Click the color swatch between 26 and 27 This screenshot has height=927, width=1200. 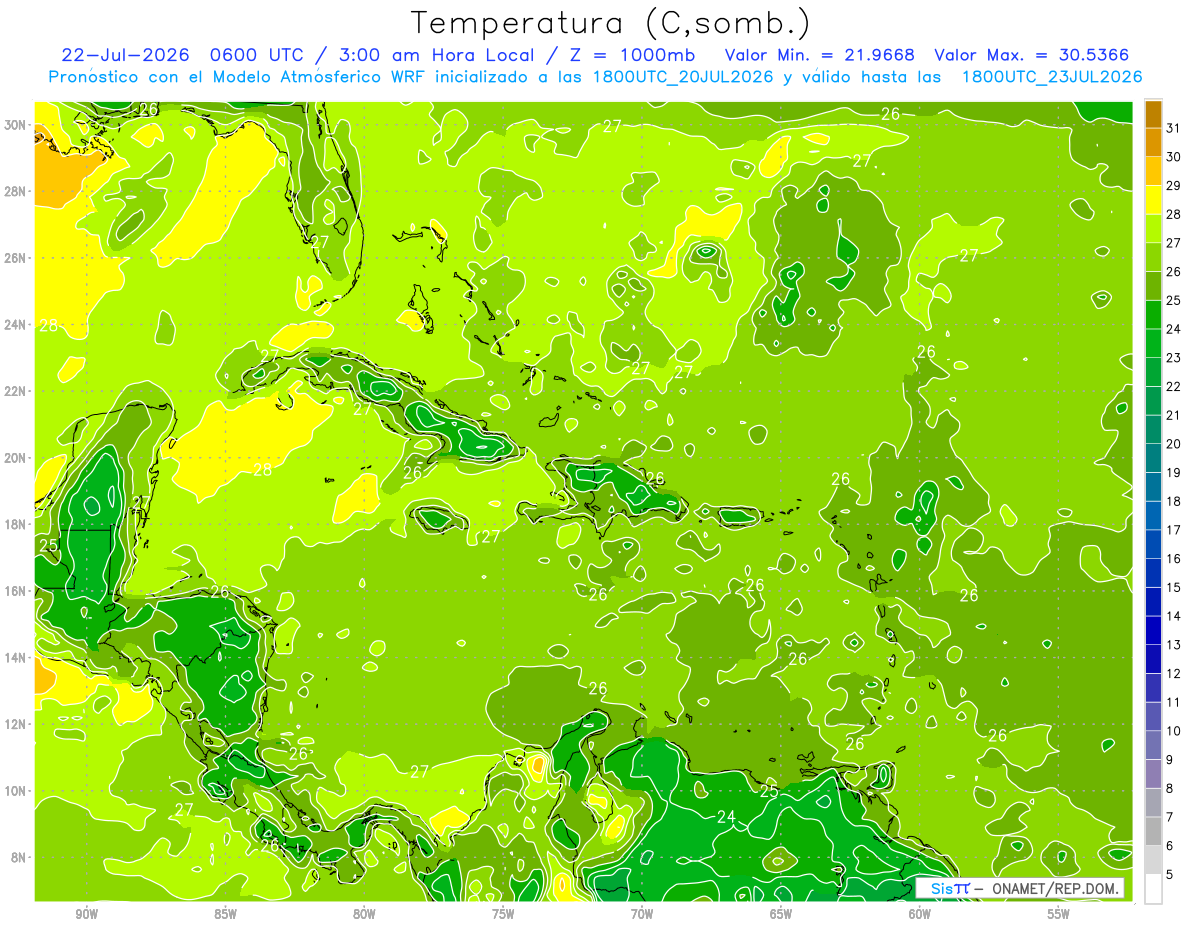tap(1153, 257)
